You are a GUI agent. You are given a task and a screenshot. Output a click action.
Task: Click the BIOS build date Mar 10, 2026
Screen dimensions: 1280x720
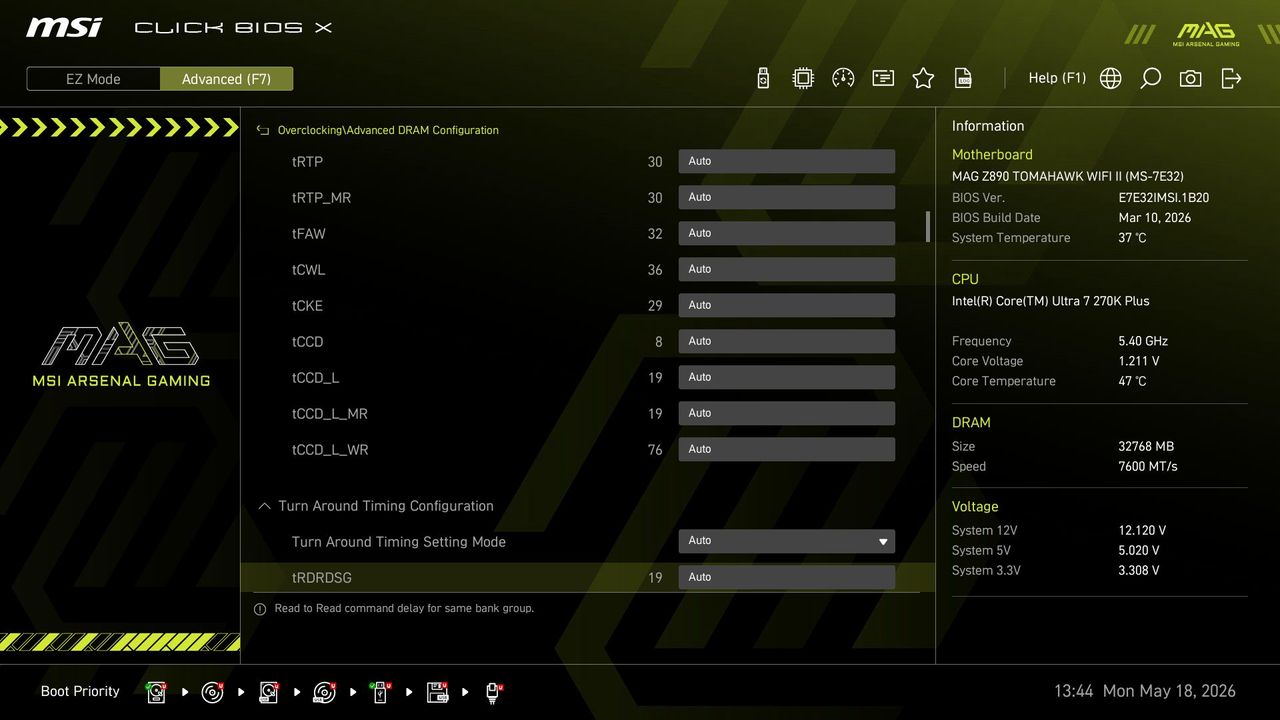[1154, 218]
